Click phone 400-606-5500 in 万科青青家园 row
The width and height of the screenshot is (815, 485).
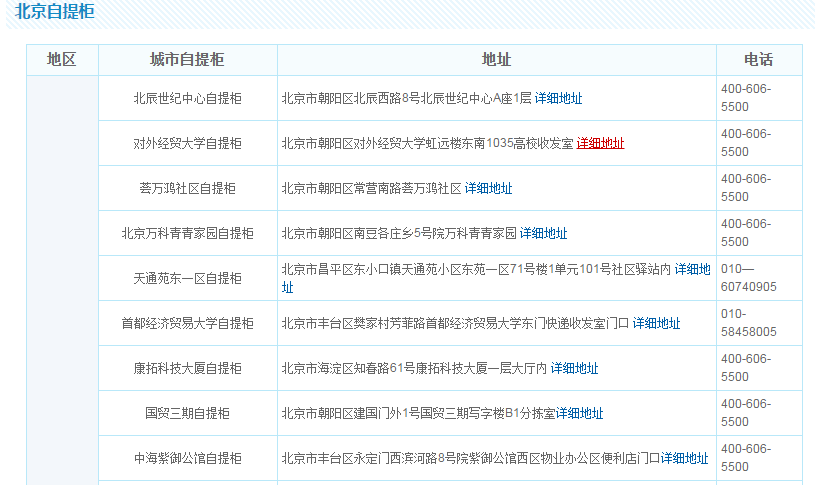coord(746,233)
